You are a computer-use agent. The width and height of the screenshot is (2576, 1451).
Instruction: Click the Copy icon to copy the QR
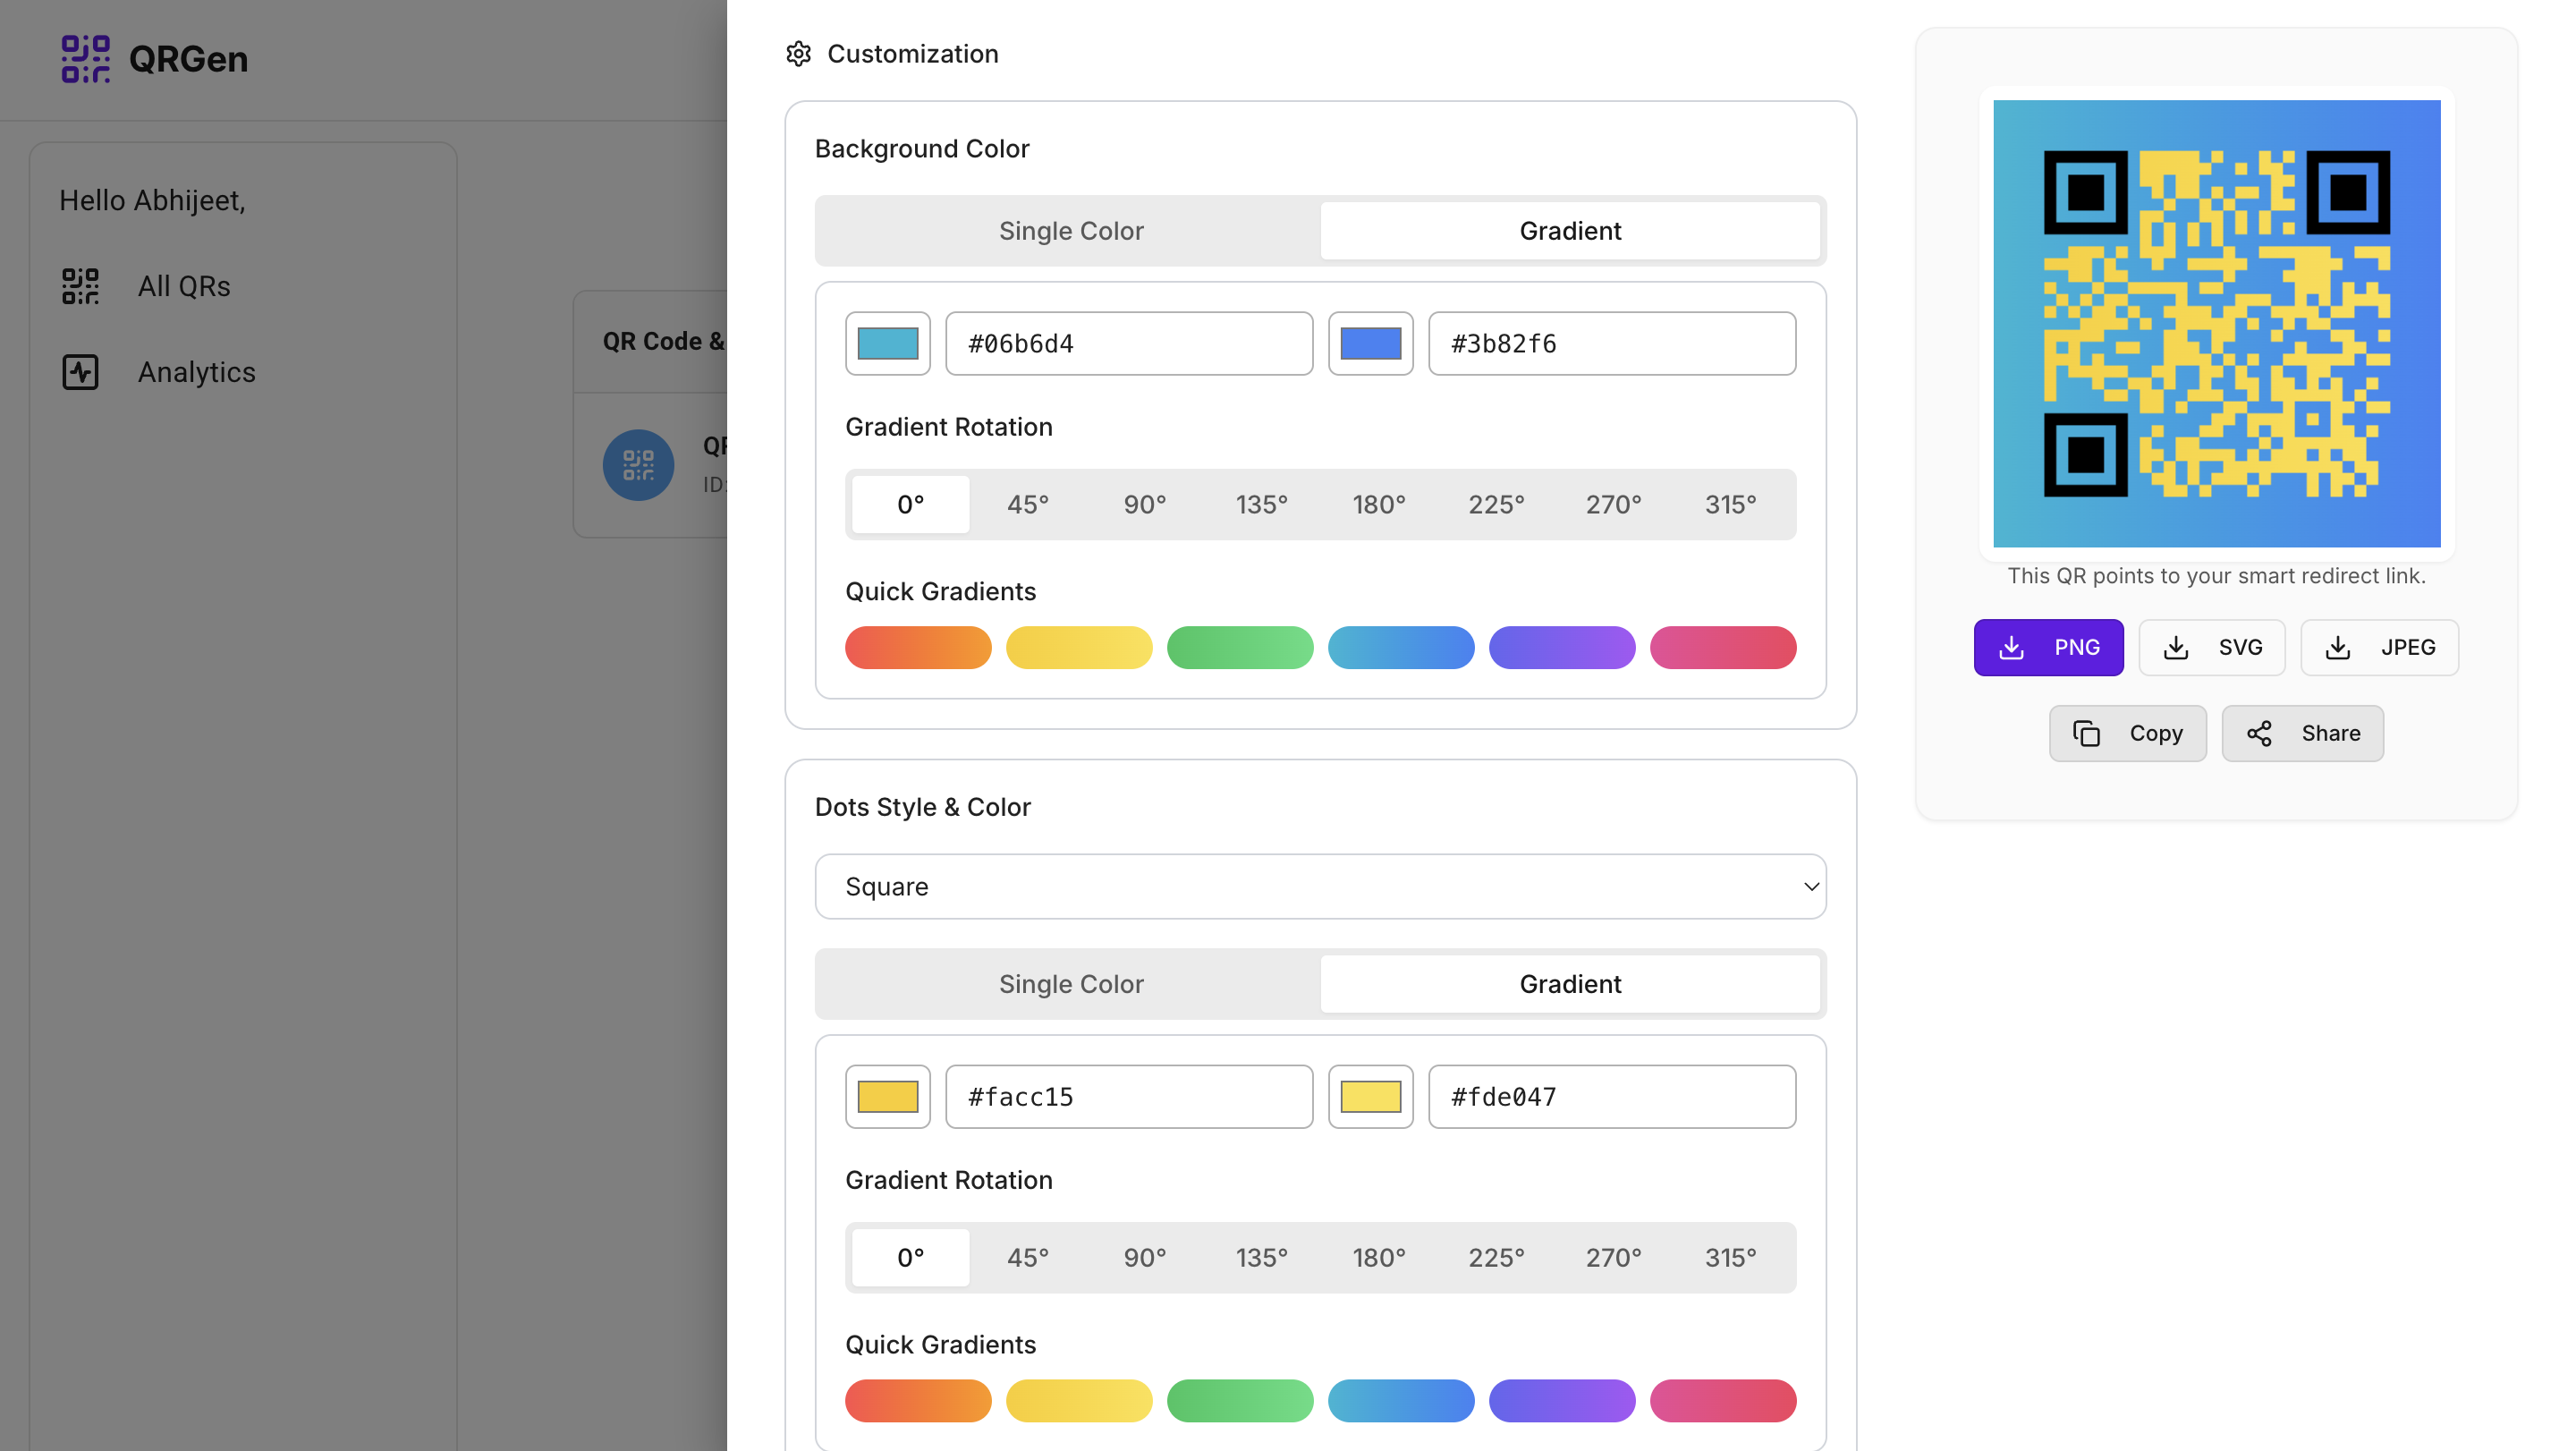2086,733
